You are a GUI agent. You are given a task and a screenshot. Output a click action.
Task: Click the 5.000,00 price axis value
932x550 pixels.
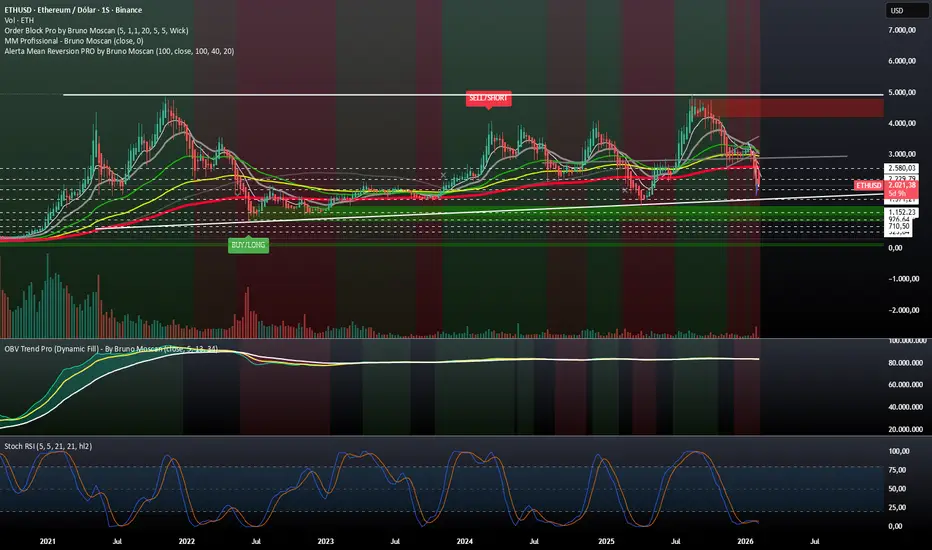pos(902,92)
